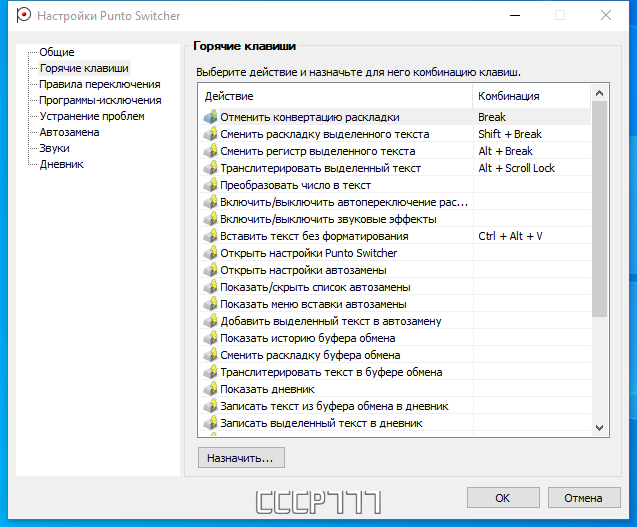Select row Записать текст из буфера обмена в дневник
Image resolution: width=637 pixels, height=527 pixels.
coord(395,406)
